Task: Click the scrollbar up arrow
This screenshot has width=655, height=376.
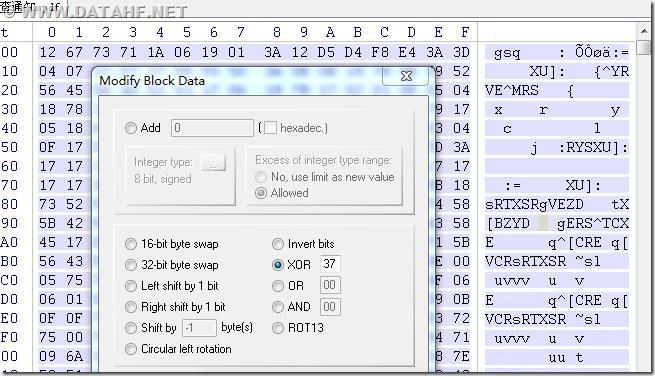Action: tap(645, 31)
